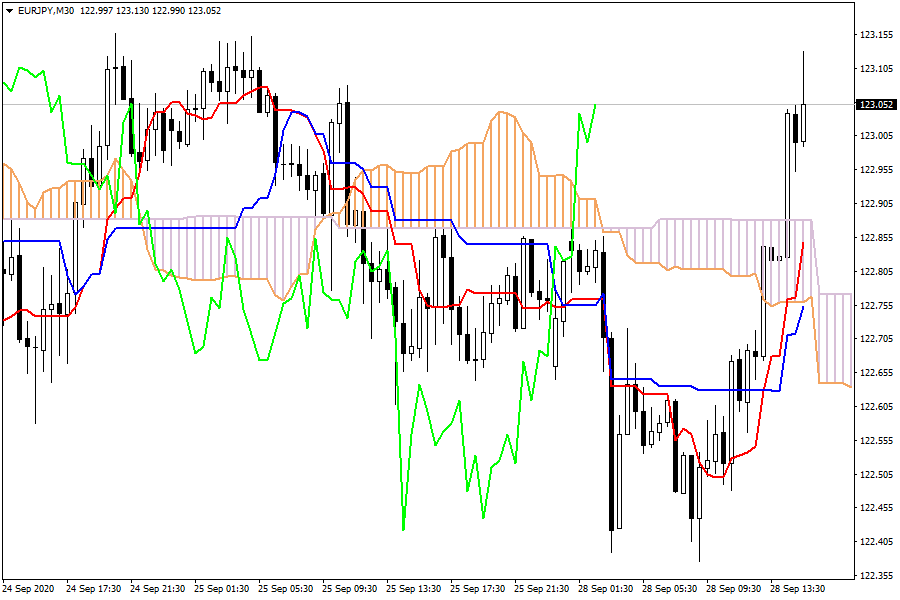Click the orange hatched cloud's highest peak
The height and width of the screenshot is (600, 900).
click(x=505, y=113)
